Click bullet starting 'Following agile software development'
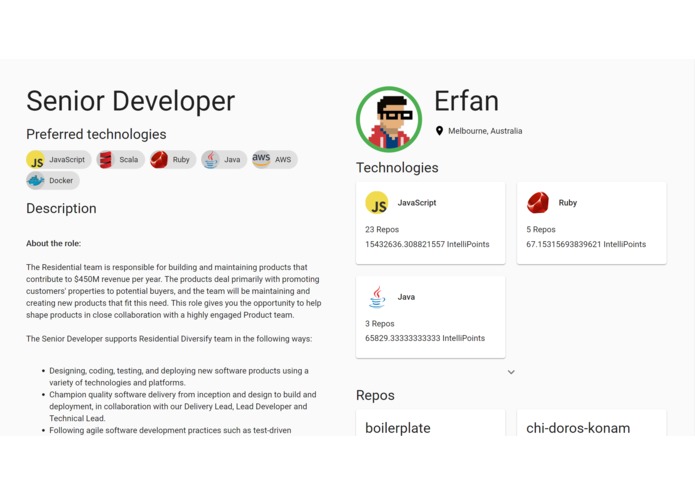This screenshot has height=494, width=695. point(170,430)
